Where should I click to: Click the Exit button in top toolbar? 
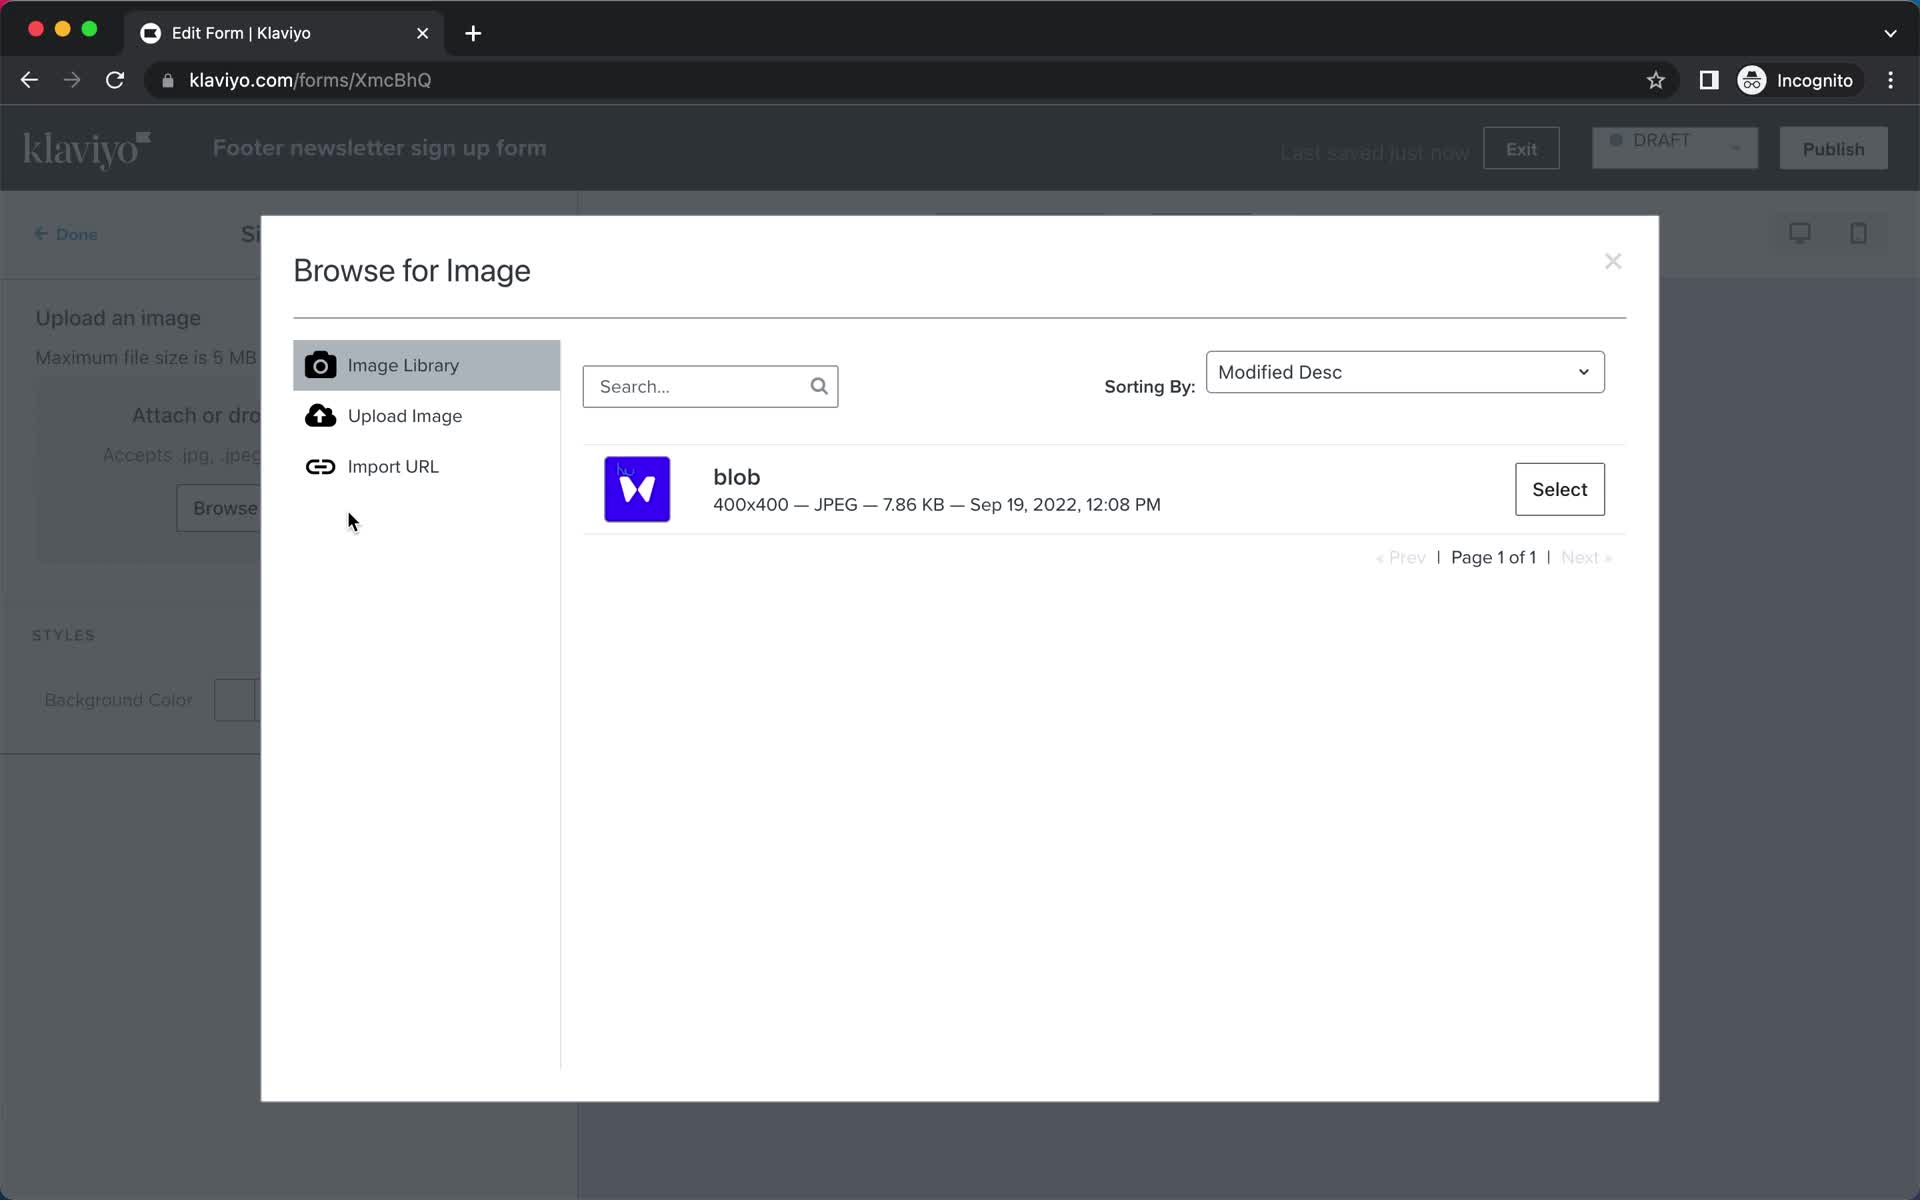point(1521,148)
